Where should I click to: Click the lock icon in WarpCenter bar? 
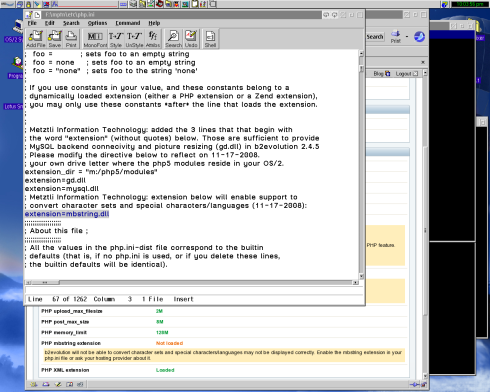(x=28, y=4)
